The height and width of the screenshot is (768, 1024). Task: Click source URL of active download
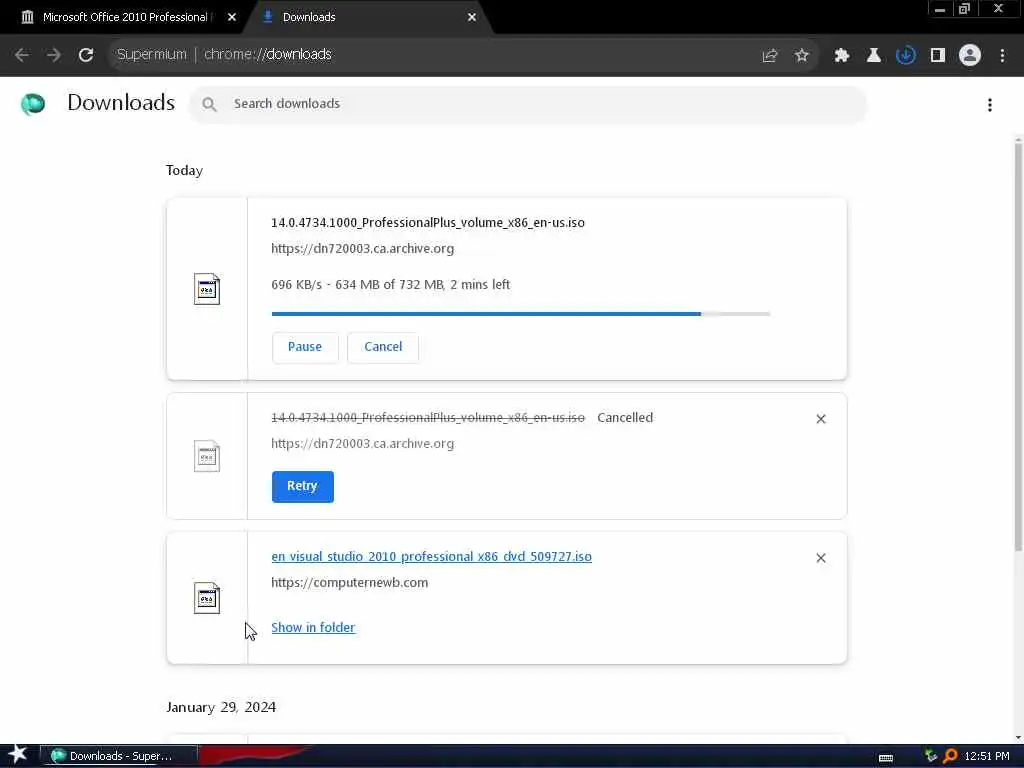coord(362,249)
